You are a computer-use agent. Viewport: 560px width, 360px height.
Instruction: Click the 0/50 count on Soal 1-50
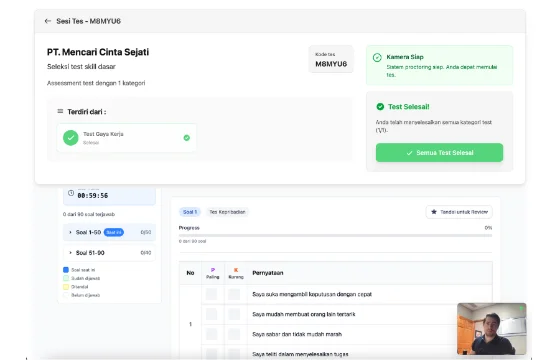click(x=146, y=232)
